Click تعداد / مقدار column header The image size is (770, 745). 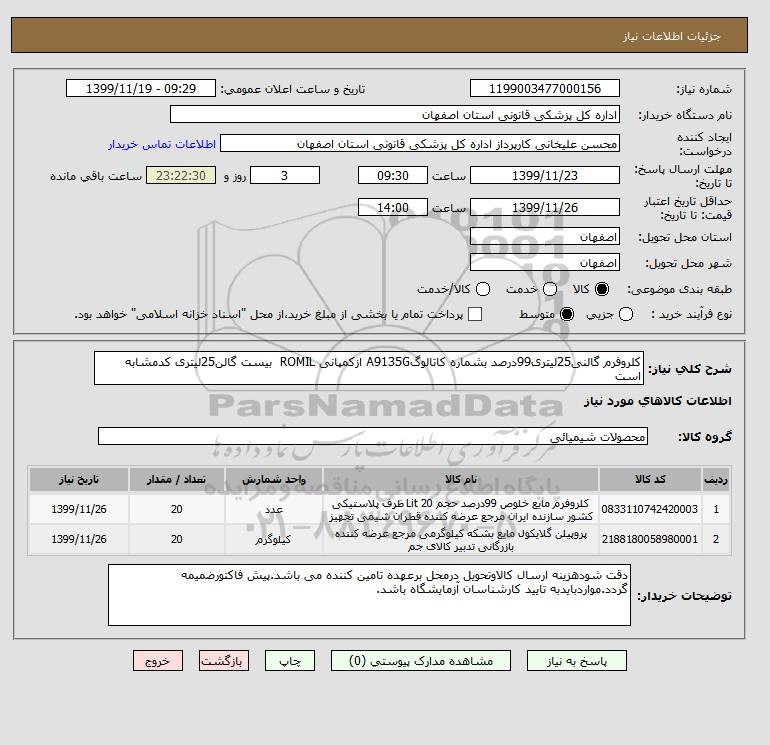(177, 479)
